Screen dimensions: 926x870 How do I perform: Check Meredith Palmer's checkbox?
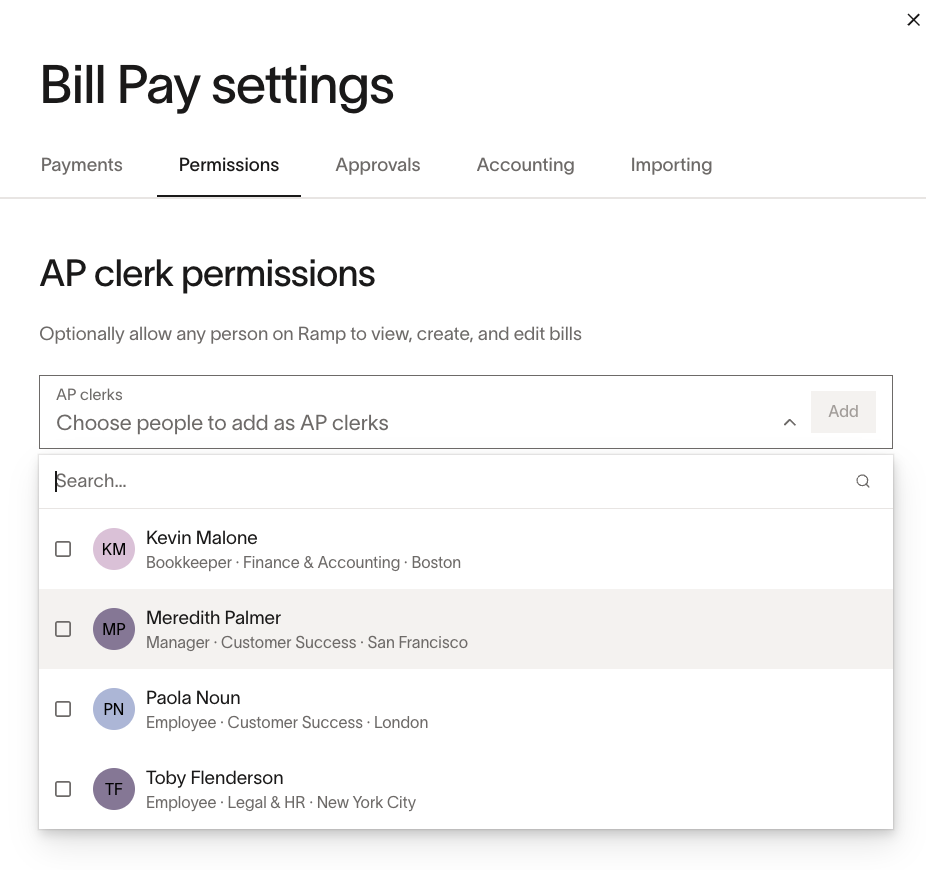(x=63, y=629)
